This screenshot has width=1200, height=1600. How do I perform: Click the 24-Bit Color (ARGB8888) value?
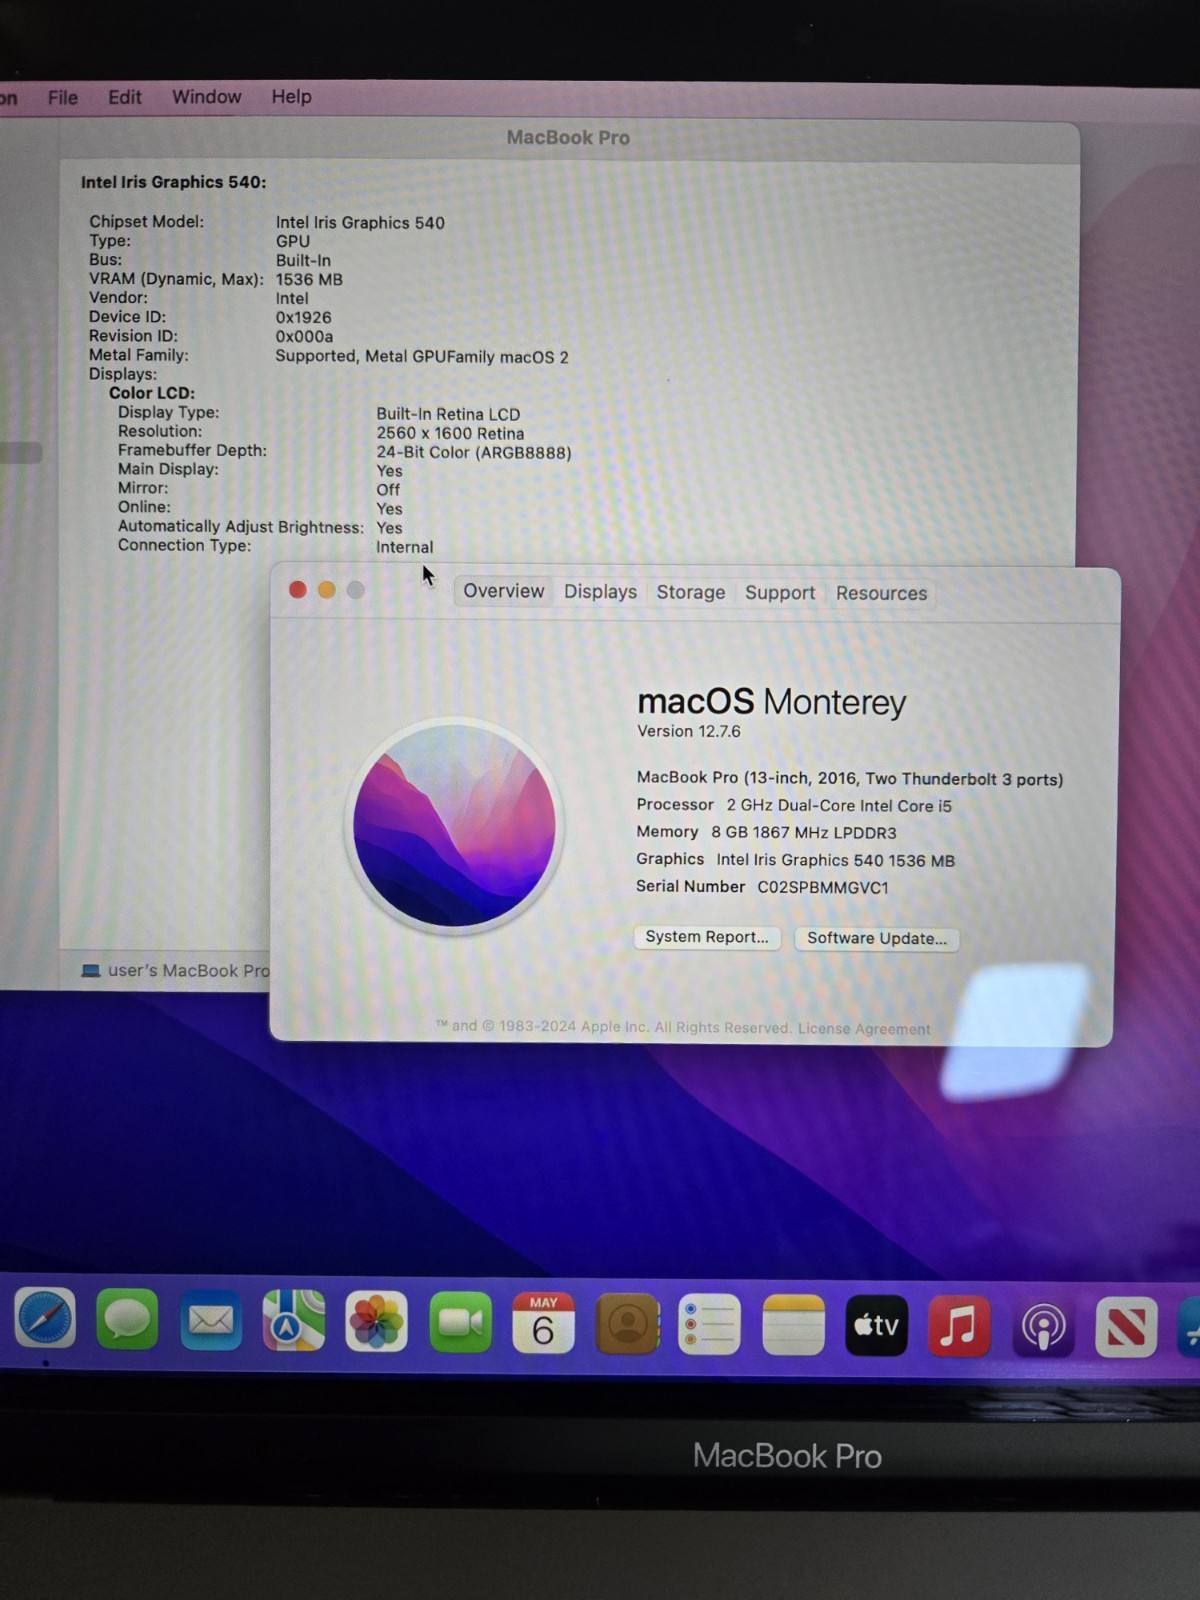pos(474,452)
